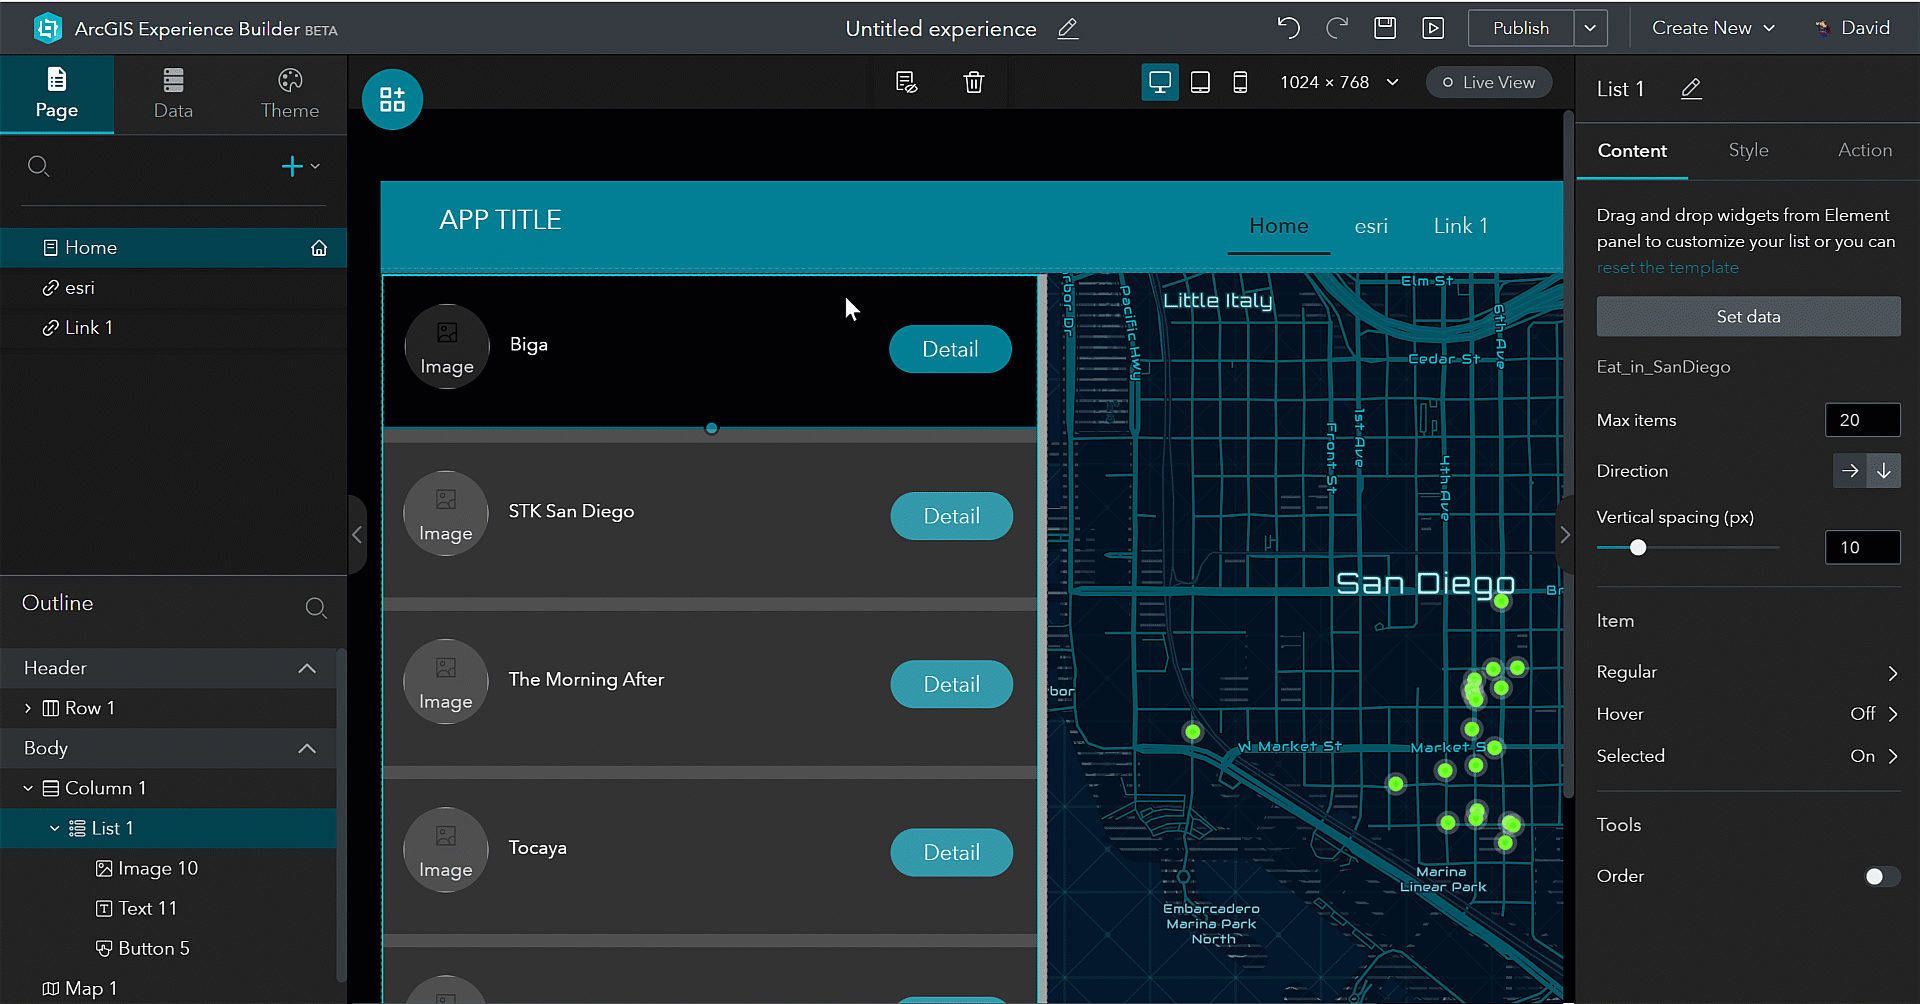1920x1004 pixels.
Task: Click the ArcGIS Experience Builder logo
Action: (47, 28)
